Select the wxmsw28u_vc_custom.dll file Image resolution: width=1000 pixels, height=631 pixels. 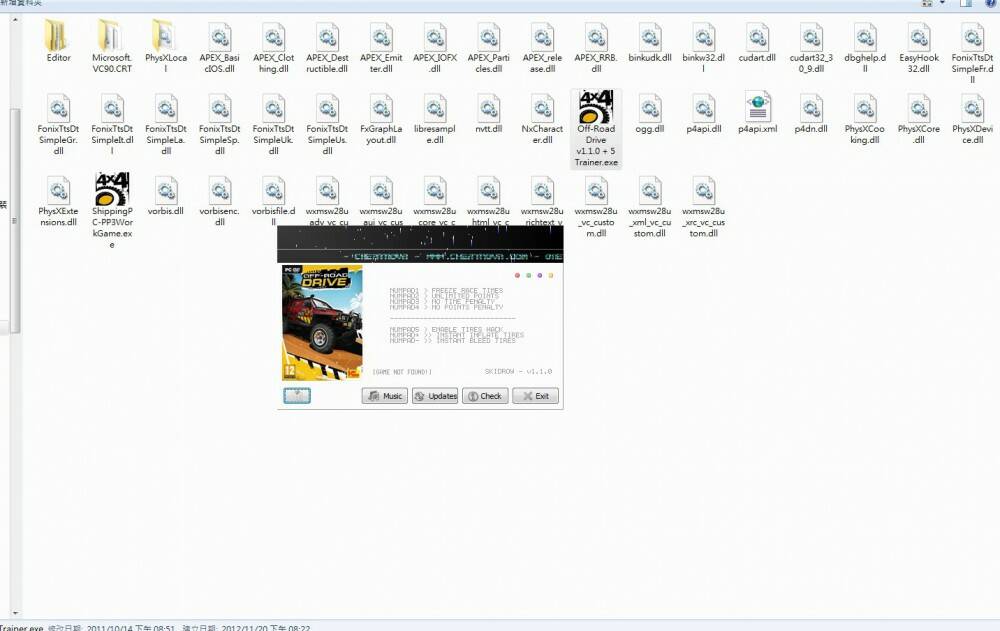pyautogui.click(x=596, y=205)
